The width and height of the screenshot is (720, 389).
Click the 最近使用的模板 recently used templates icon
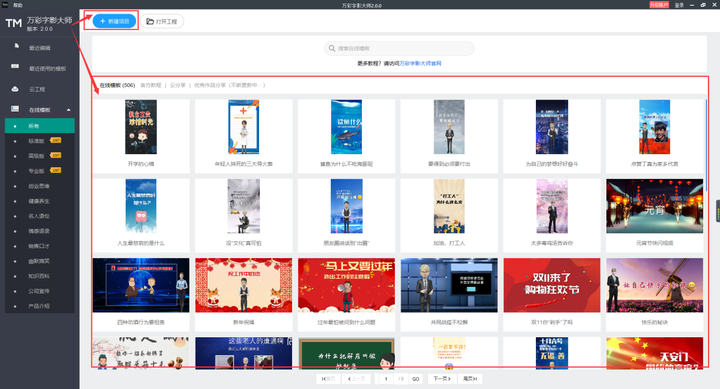(16, 67)
